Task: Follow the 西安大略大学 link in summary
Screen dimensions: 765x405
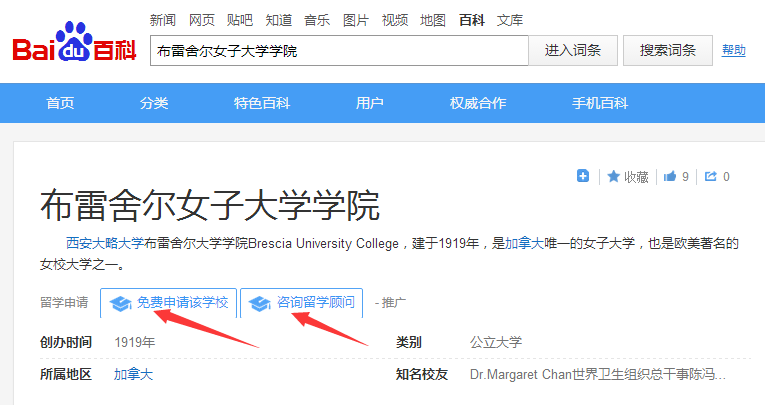Action: coord(105,243)
